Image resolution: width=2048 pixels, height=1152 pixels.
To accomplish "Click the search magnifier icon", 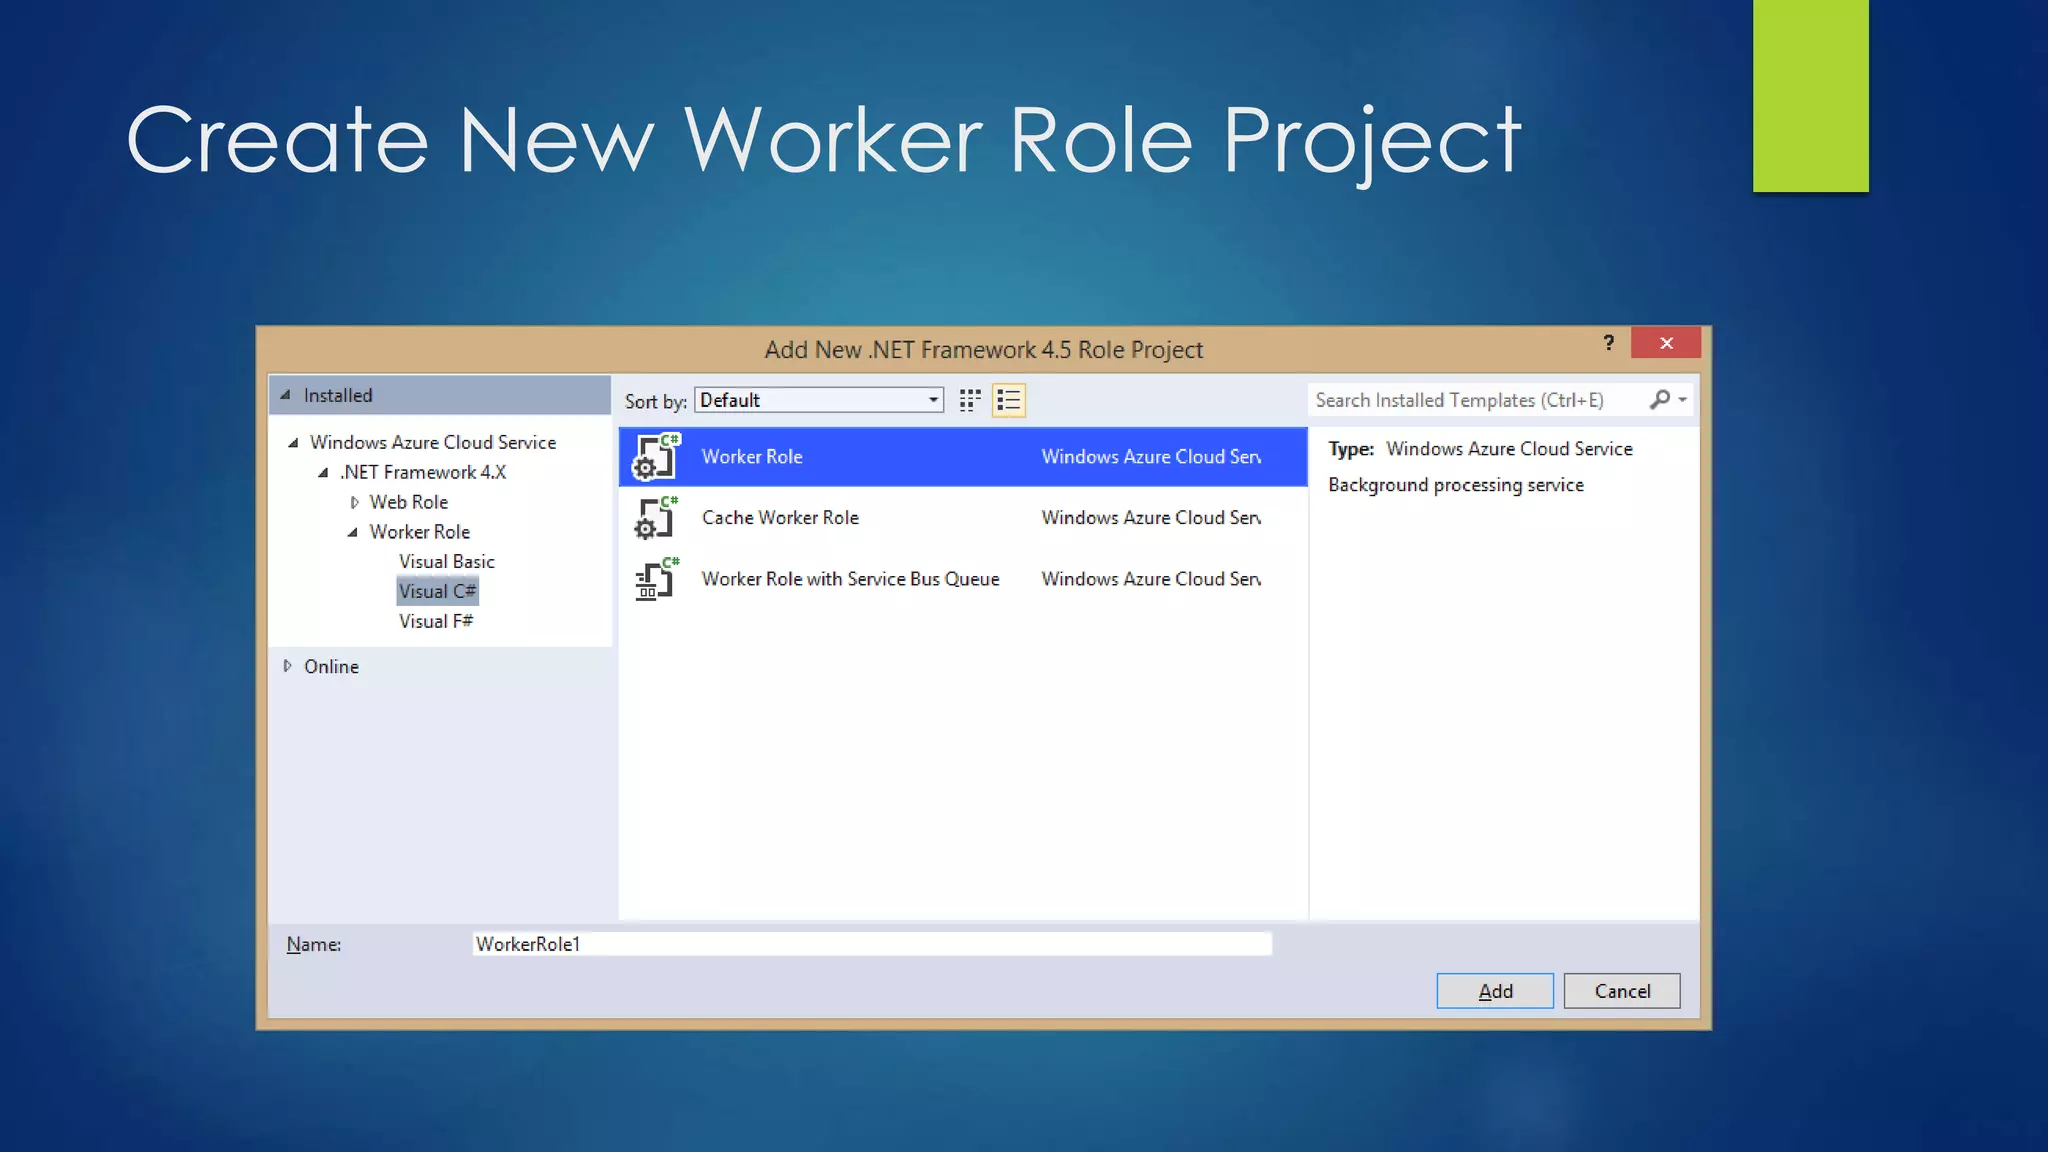I will point(1659,400).
